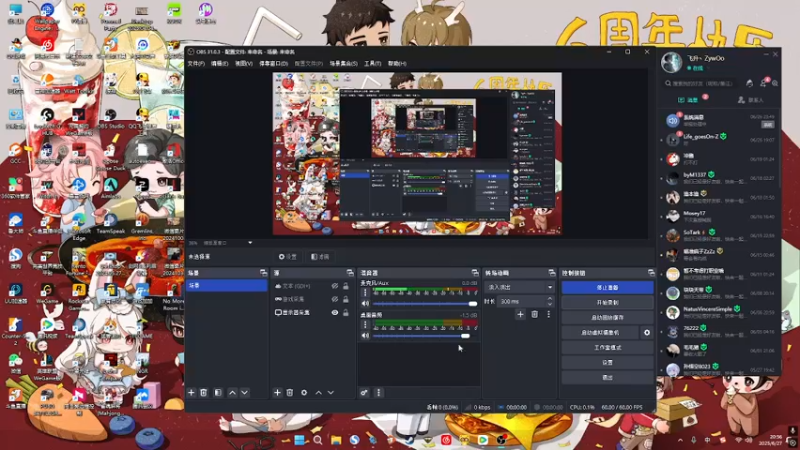
Task: Open 设置 in the Controls dock
Action: pos(607,363)
